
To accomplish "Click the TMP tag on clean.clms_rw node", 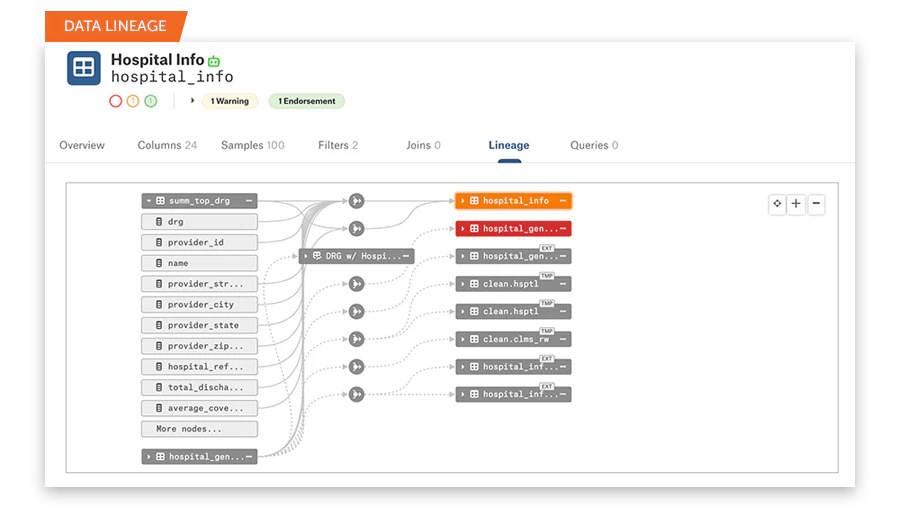I will point(547,331).
